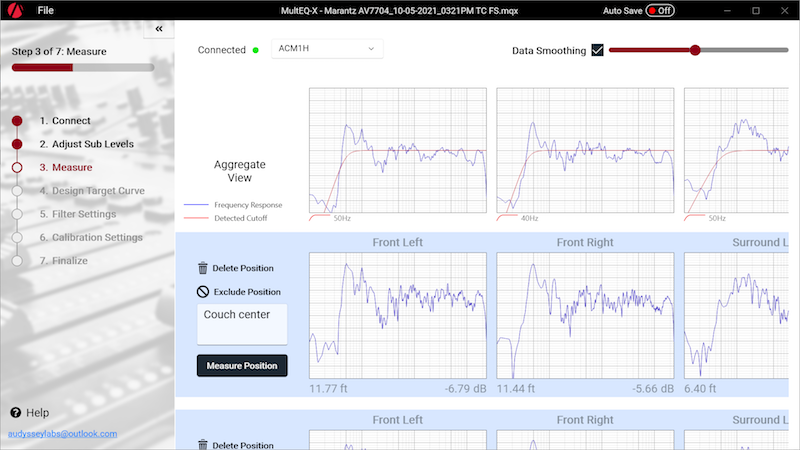Open the File menu
The width and height of the screenshot is (800, 450).
click(x=45, y=10)
